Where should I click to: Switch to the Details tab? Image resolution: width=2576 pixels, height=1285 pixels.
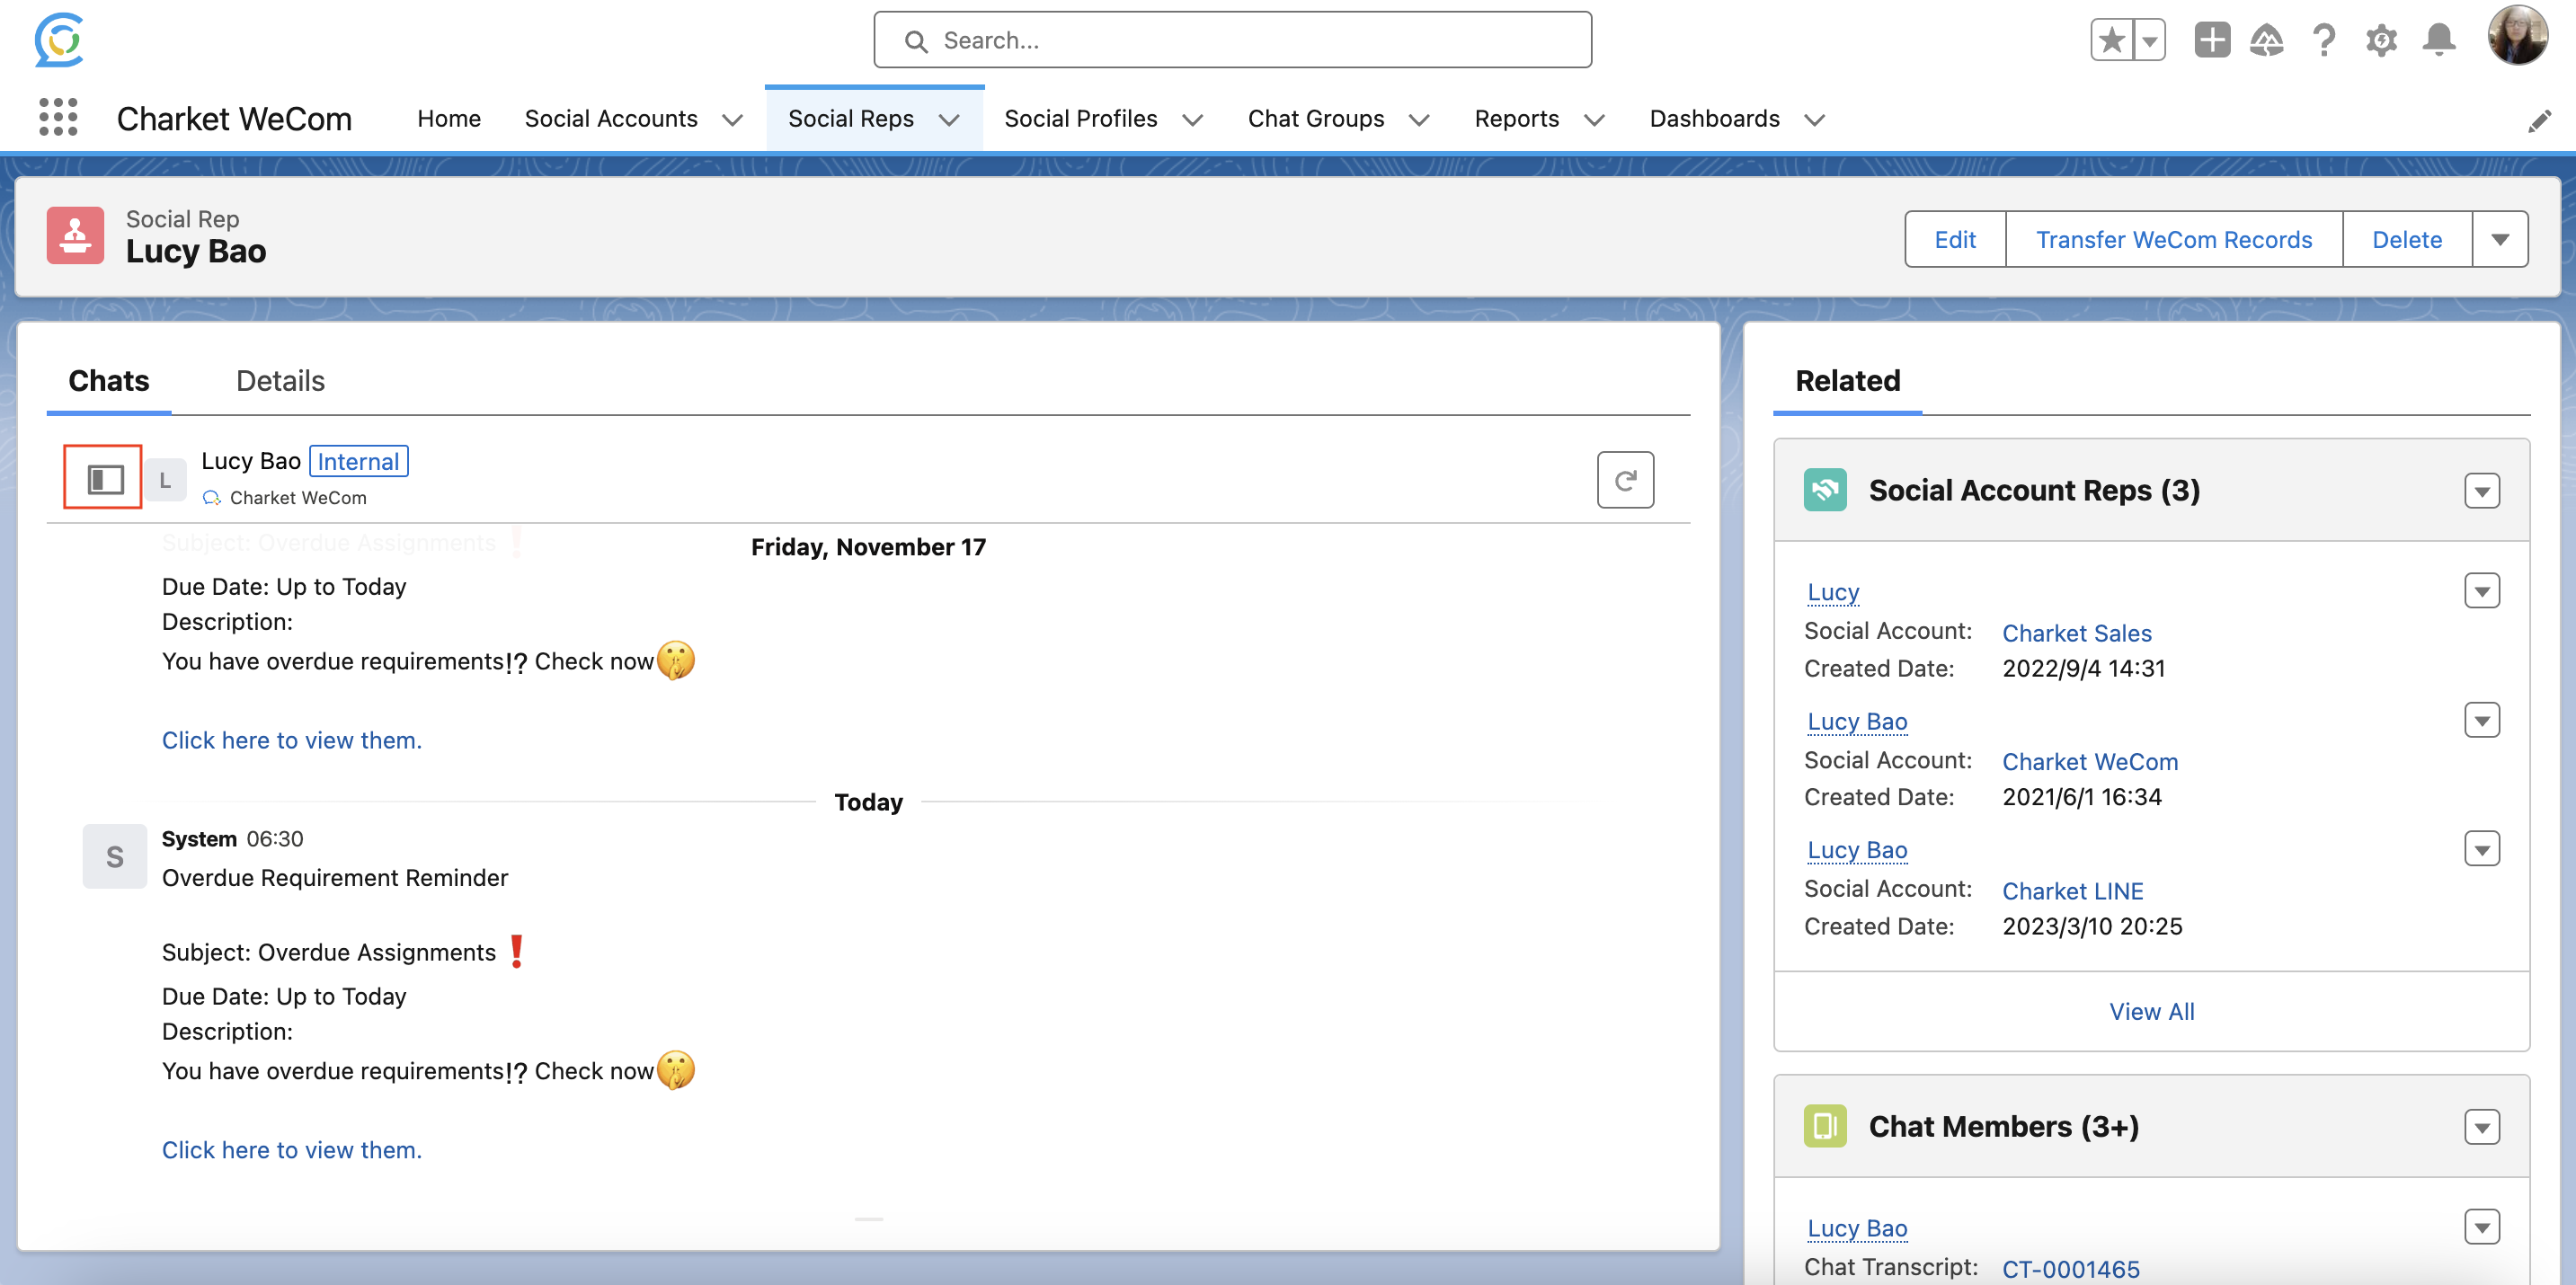click(x=280, y=381)
